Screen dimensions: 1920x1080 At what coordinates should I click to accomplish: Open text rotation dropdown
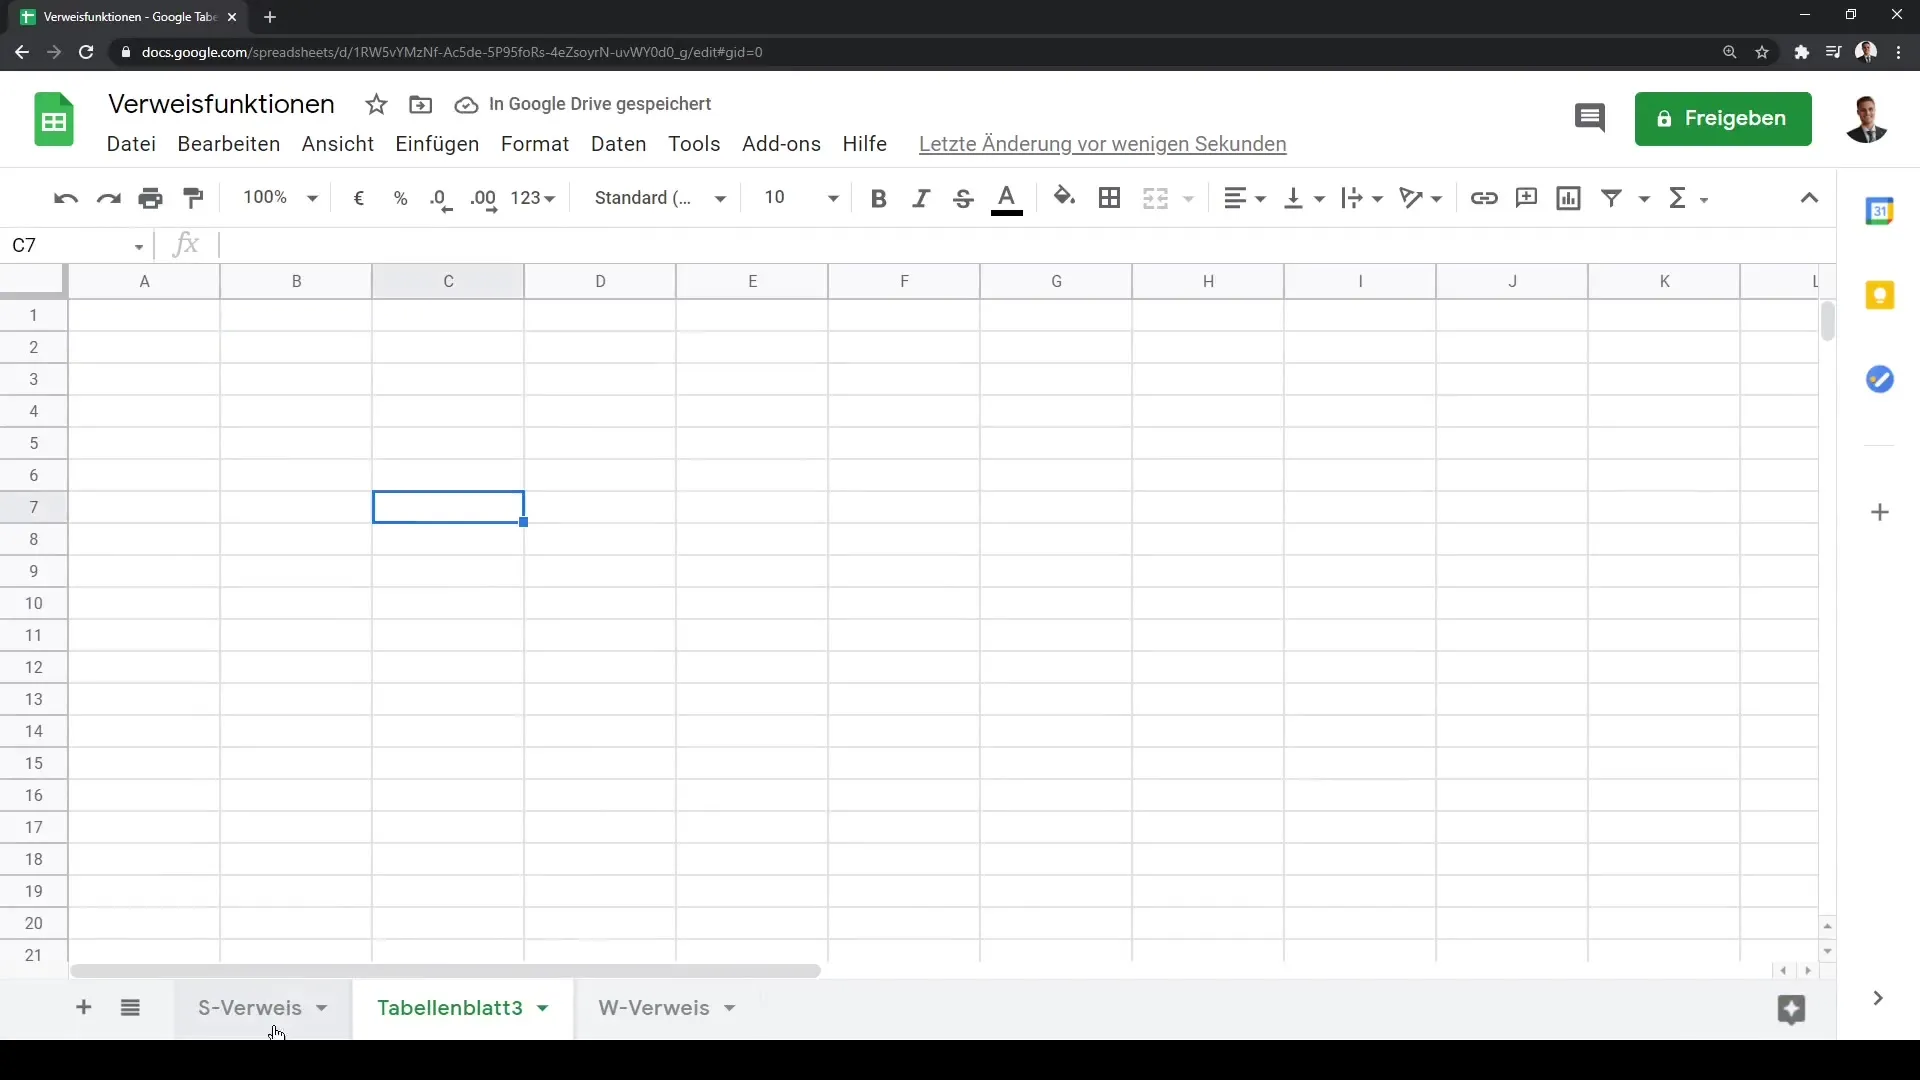click(x=1421, y=198)
